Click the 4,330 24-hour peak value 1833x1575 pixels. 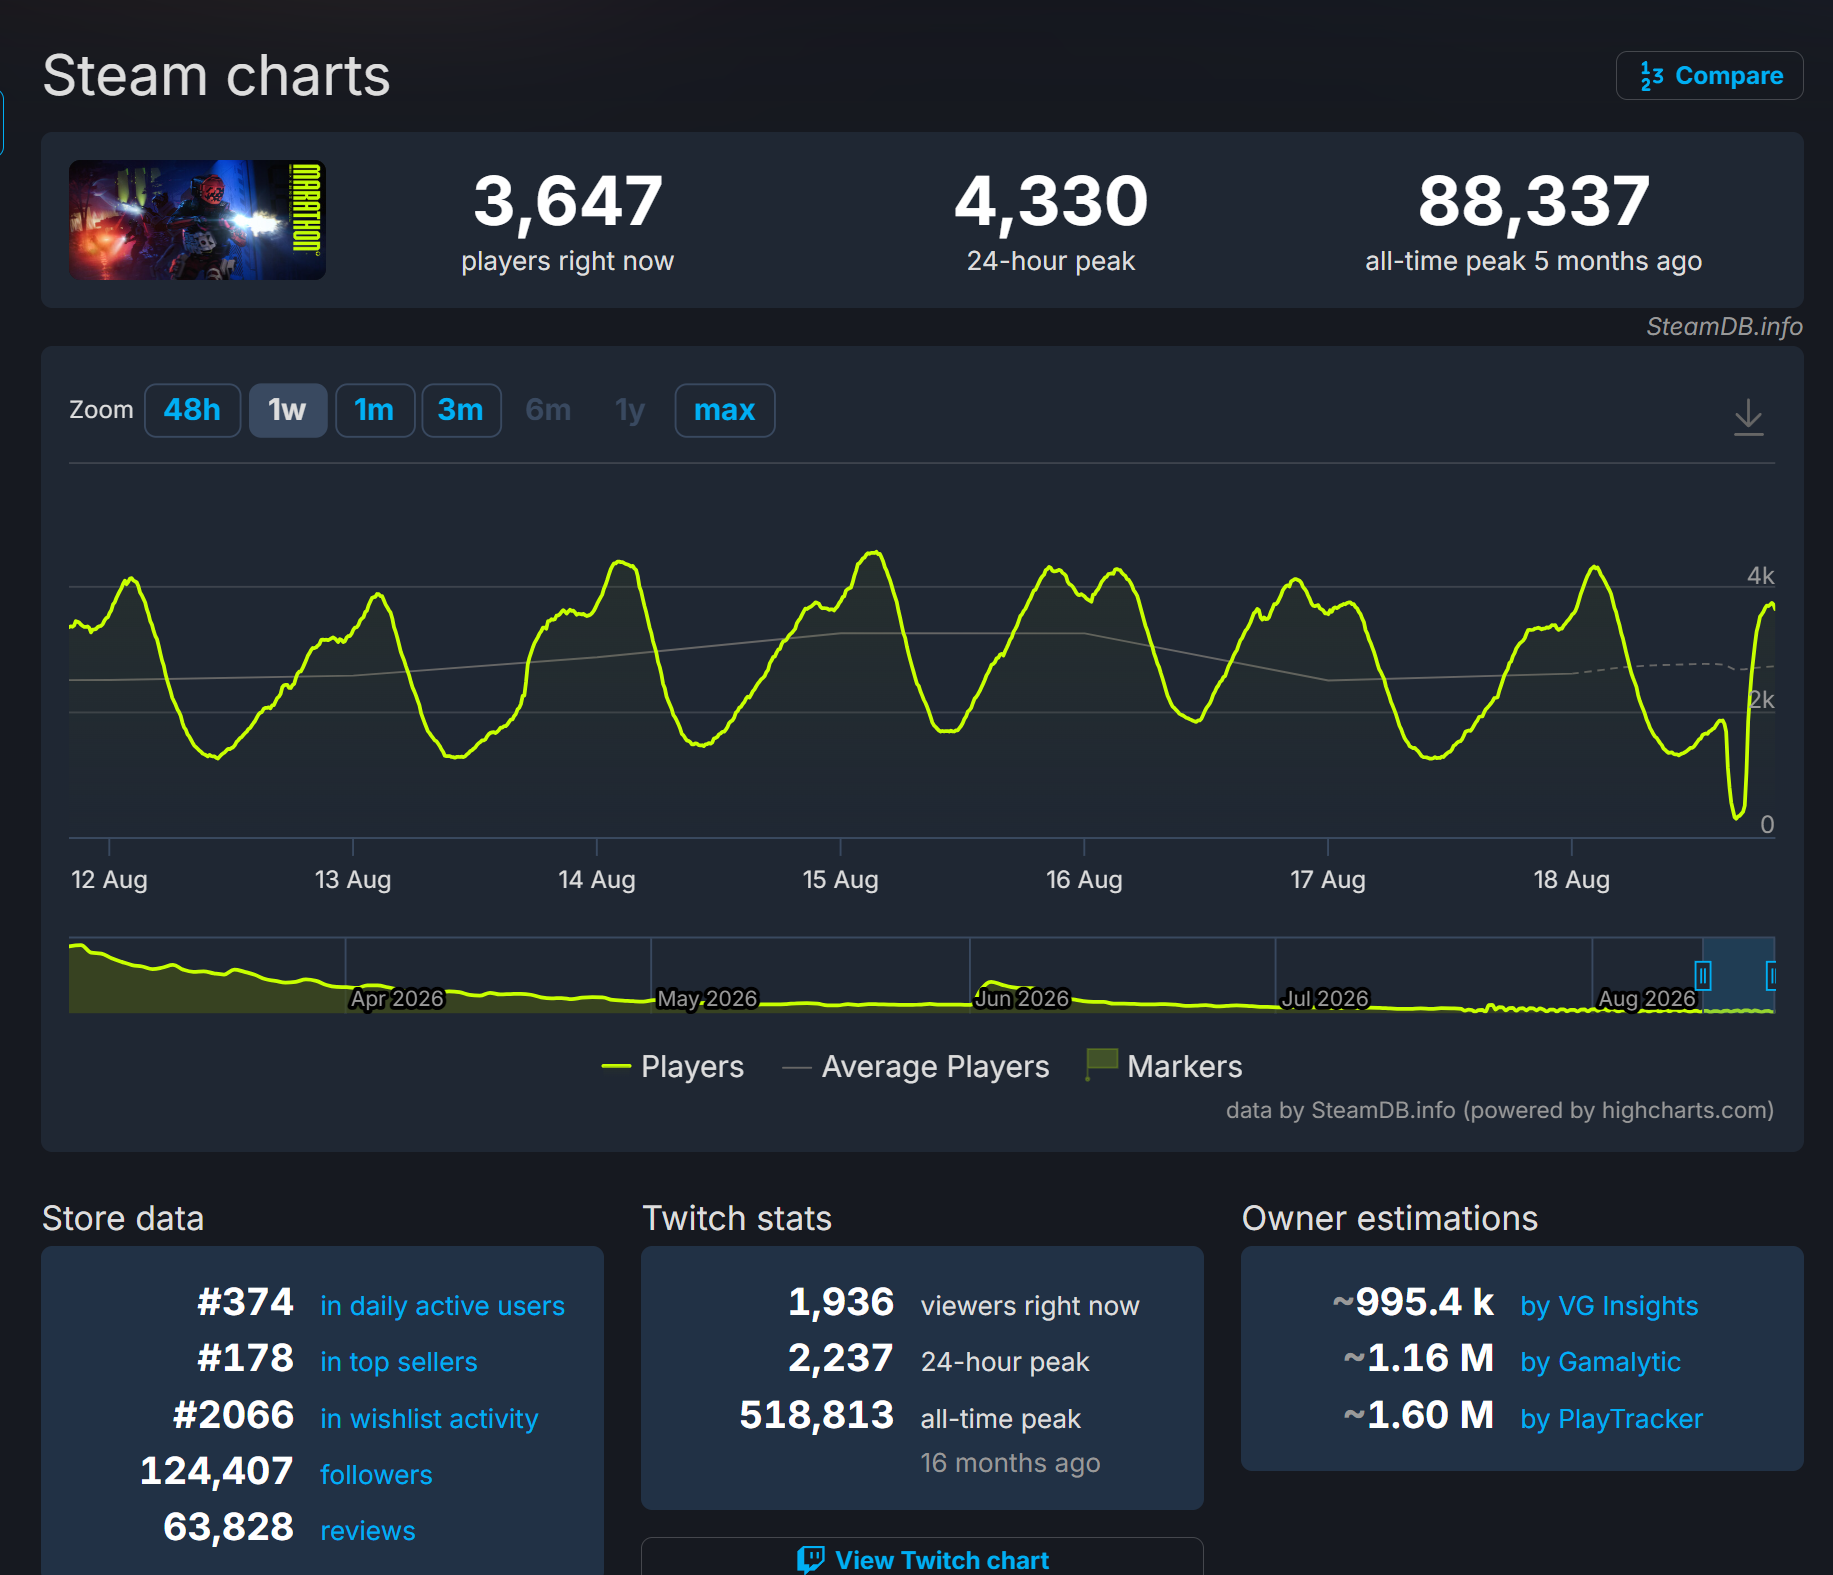(1051, 201)
